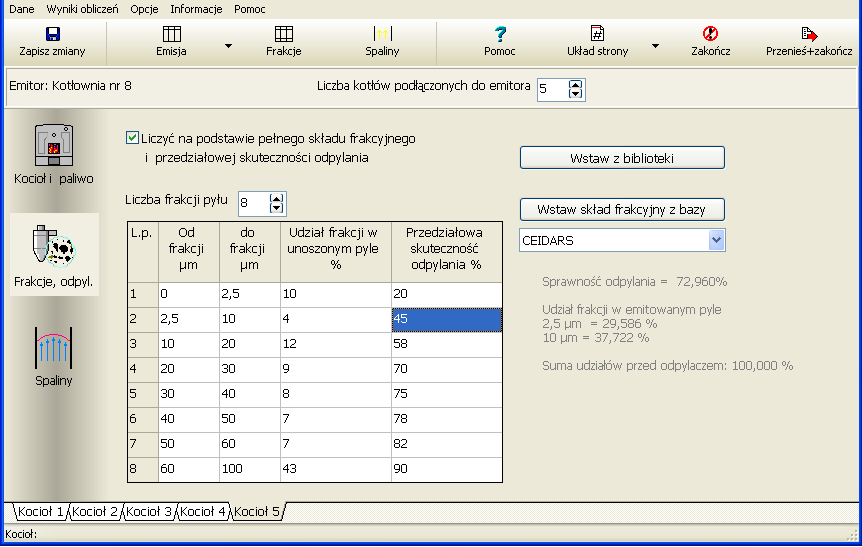Click Wstaw skład frakcyjny z bazy button

(x=622, y=209)
